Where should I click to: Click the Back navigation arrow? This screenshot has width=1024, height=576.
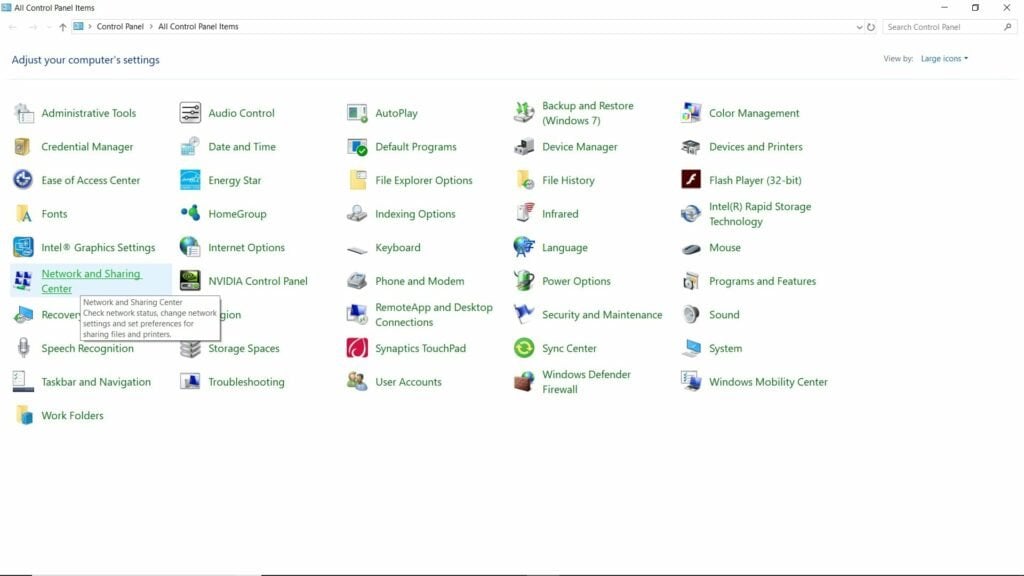[12, 27]
